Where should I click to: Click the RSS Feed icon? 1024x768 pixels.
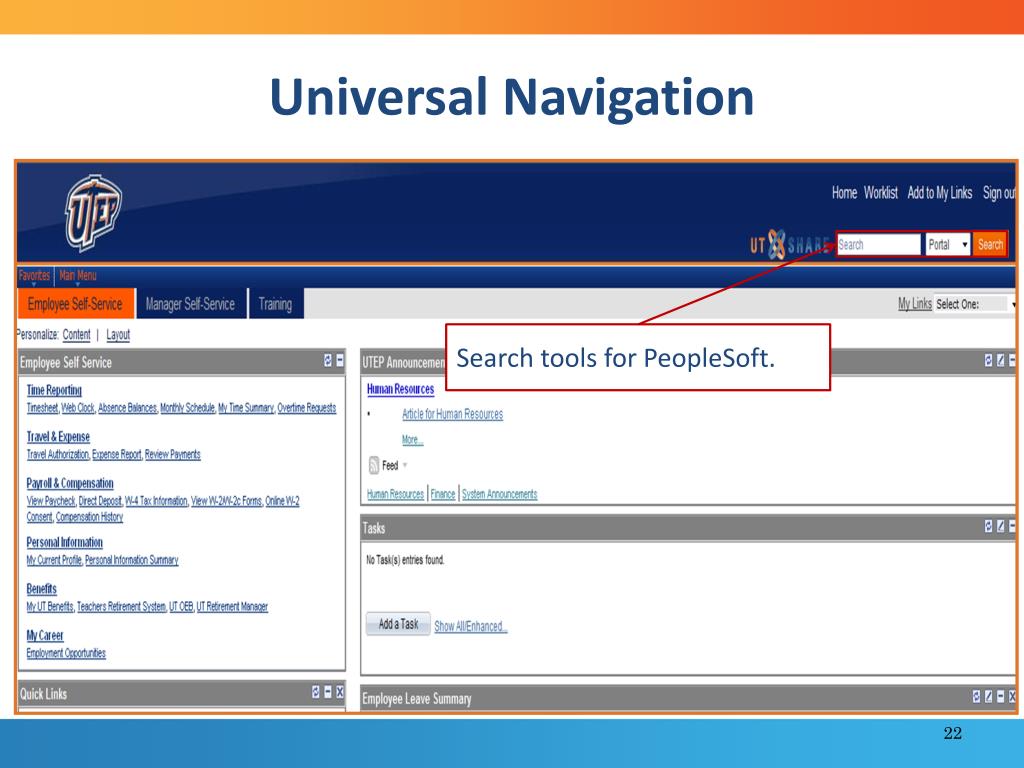[374, 465]
